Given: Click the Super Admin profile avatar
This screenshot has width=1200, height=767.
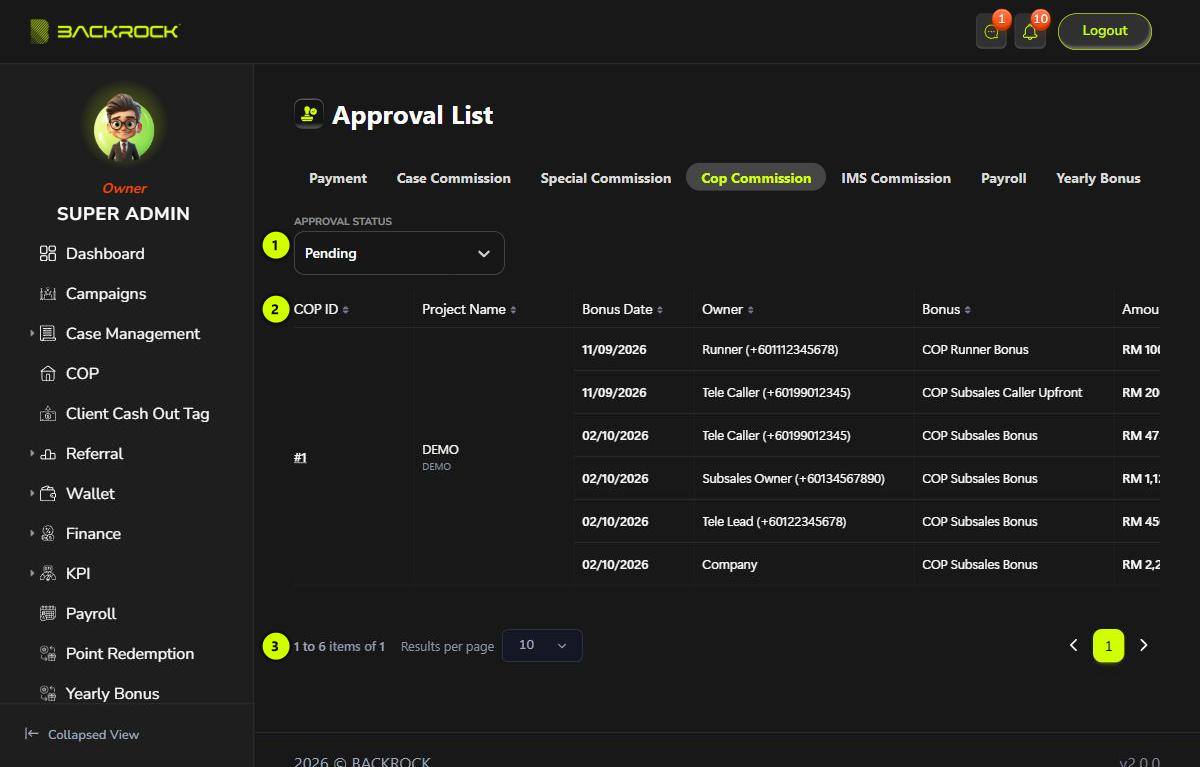Looking at the screenshot, I should [x=124, y=130].
